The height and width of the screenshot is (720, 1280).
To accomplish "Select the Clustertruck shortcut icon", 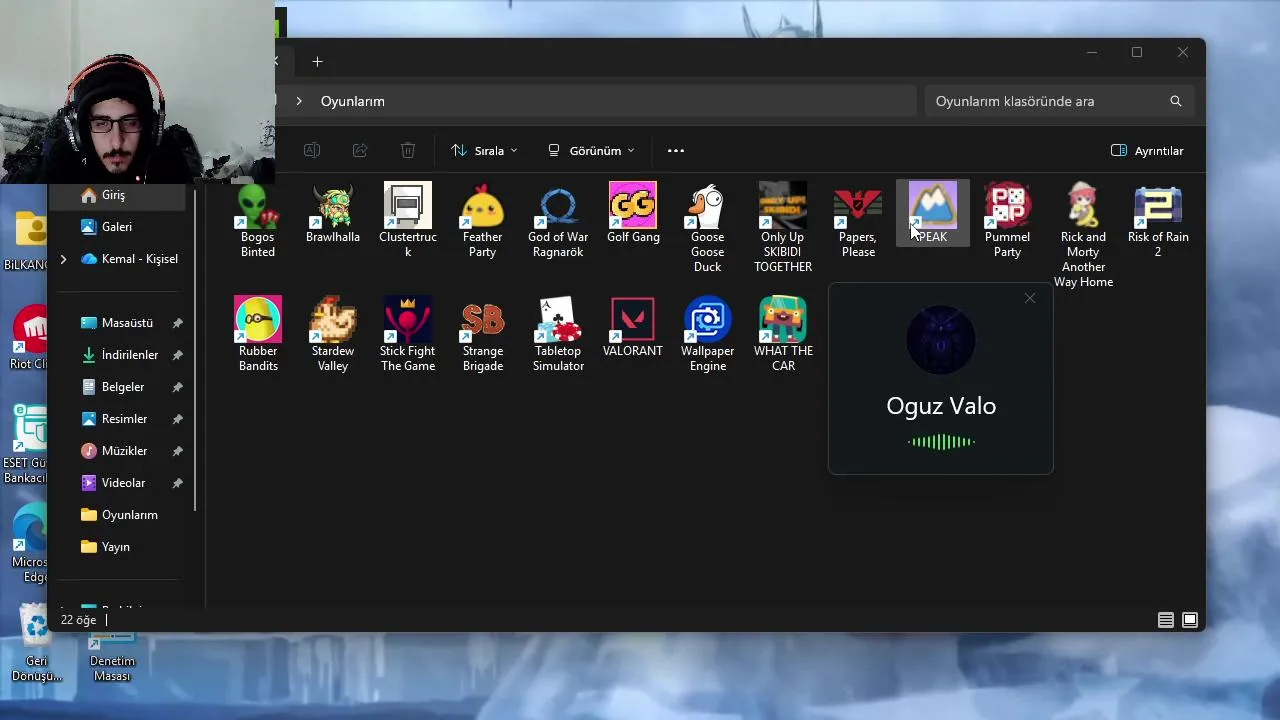I will coord(407,221).
